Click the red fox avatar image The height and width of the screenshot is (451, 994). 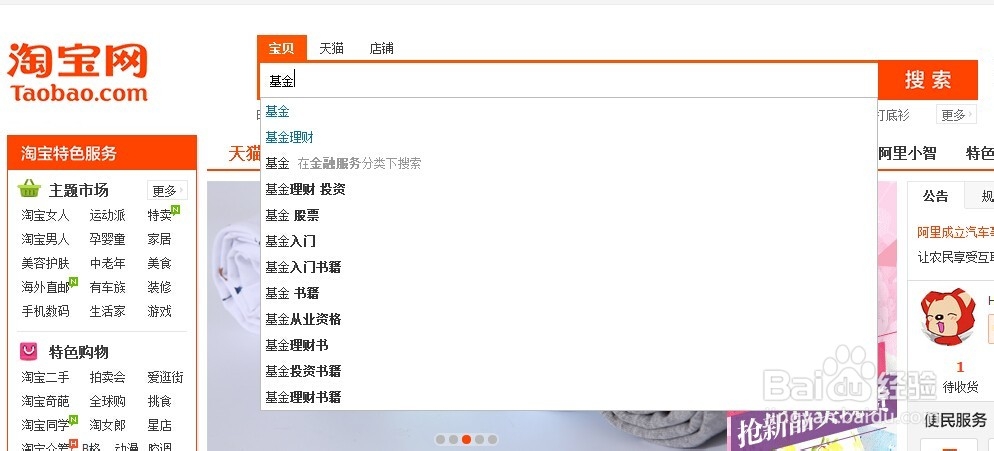[x=948, y=317]
